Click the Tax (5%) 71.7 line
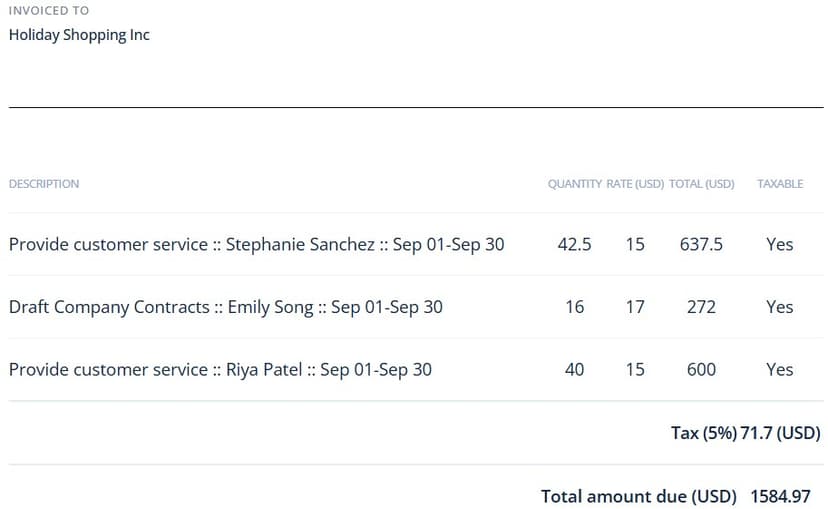The image size is (828, 509). (x=745, y=433)
